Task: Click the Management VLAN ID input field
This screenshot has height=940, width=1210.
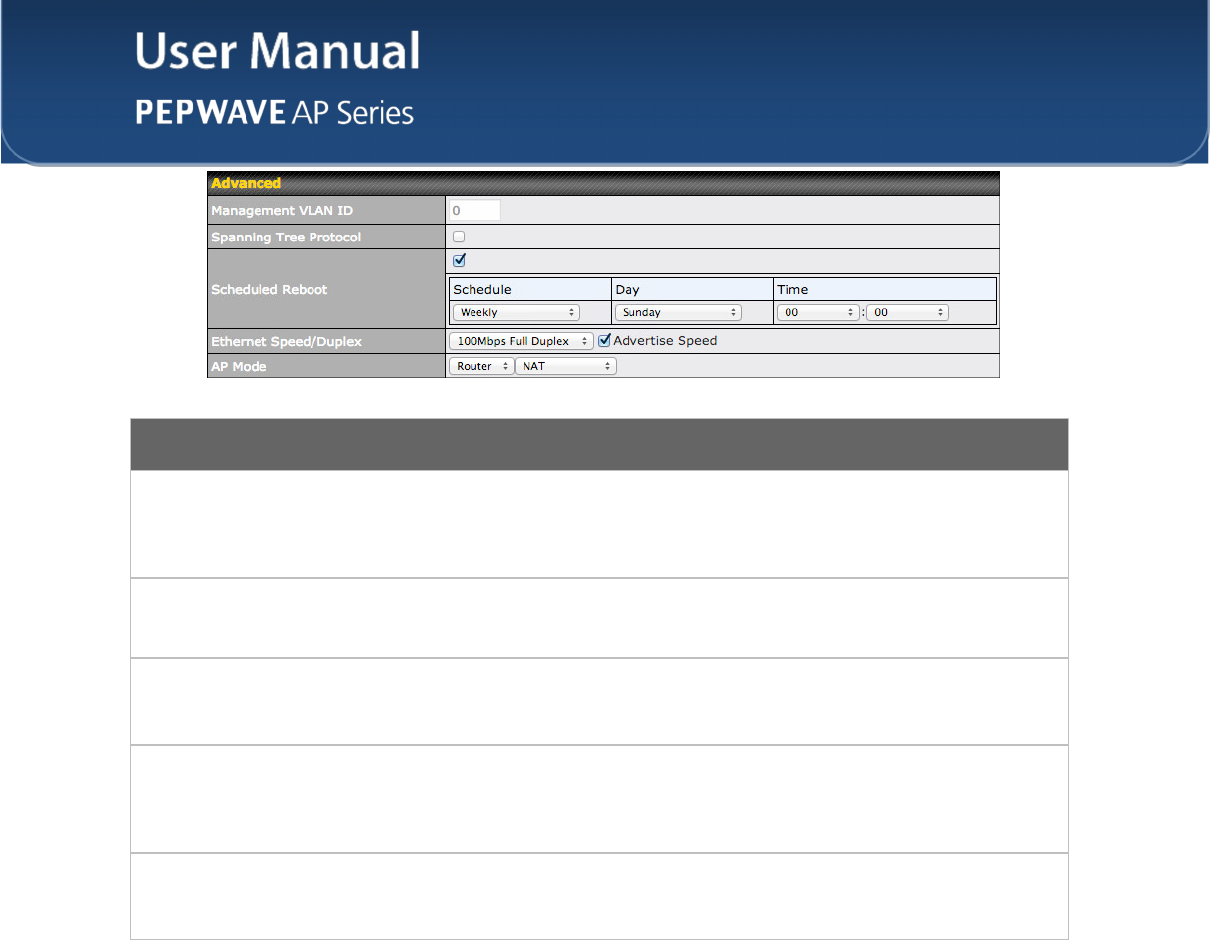Action: click(x=474, y=210)
